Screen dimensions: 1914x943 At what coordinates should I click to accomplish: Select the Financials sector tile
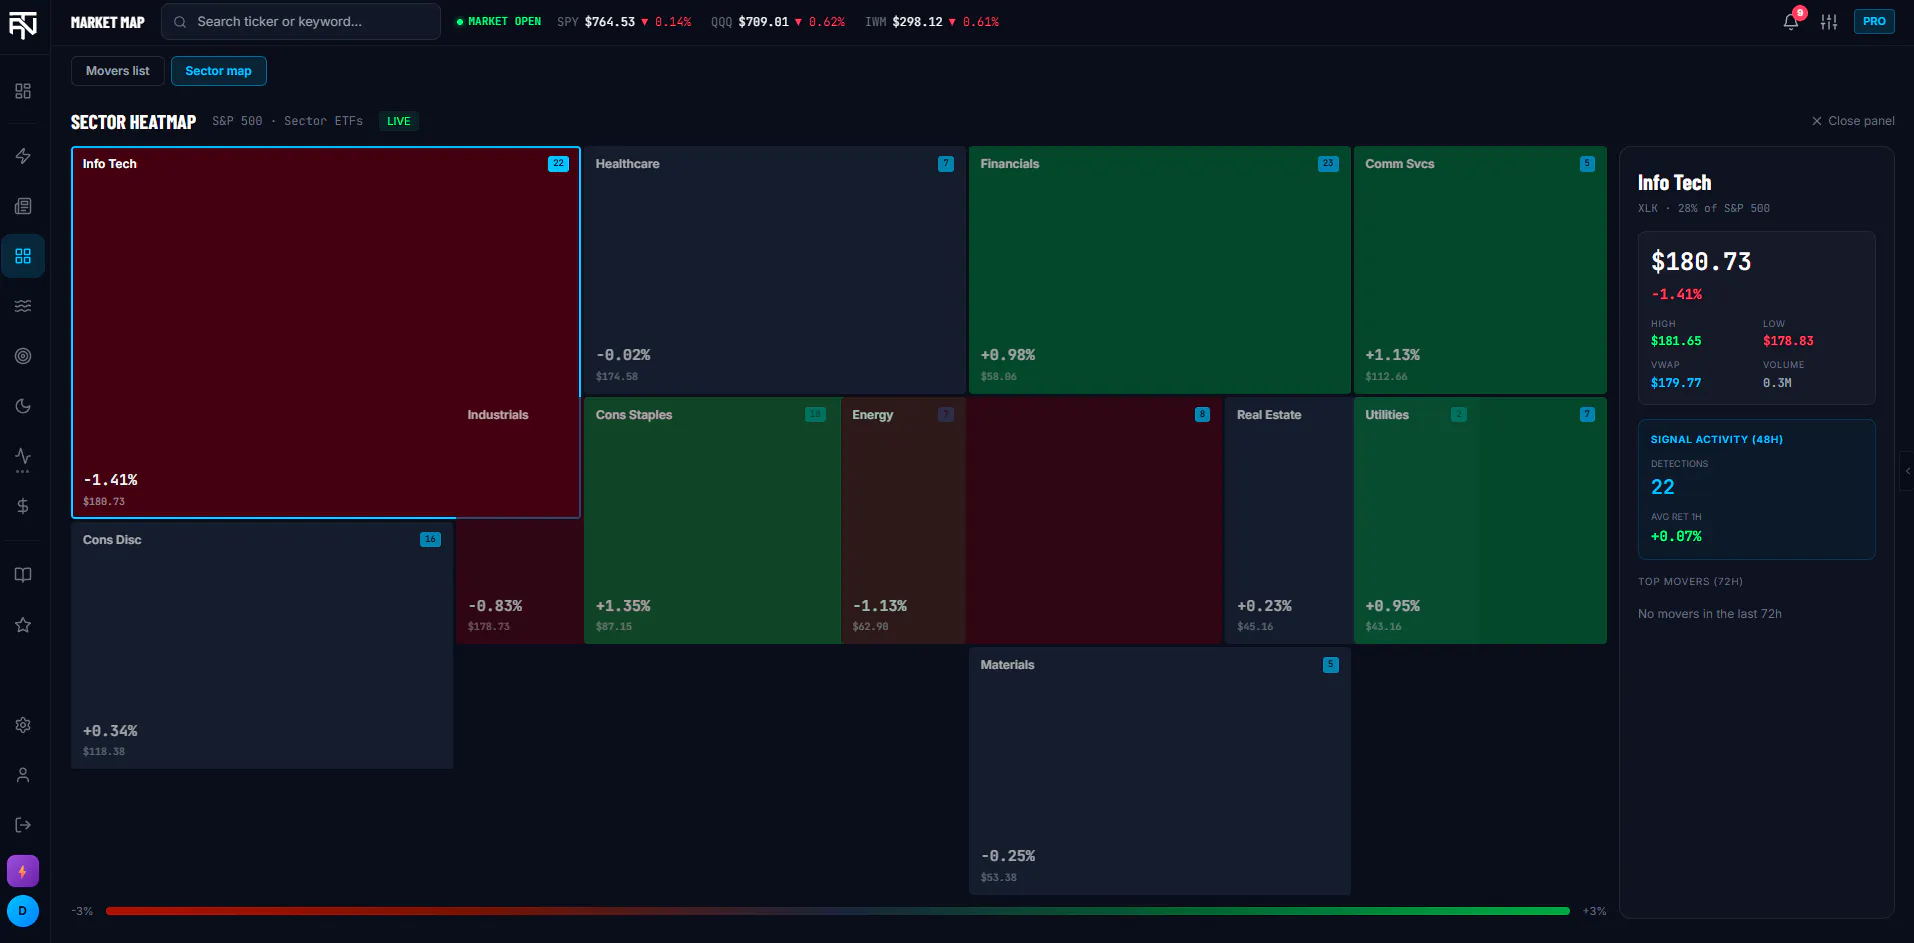(x=1159, y=270)
